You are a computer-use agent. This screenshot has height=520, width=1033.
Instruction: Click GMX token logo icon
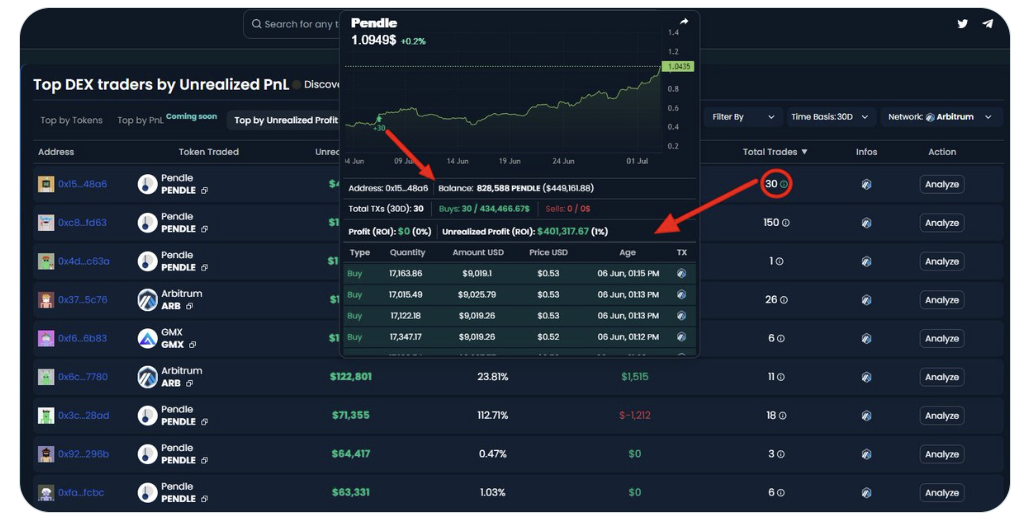pyautogui.click(x=148, y=339)
